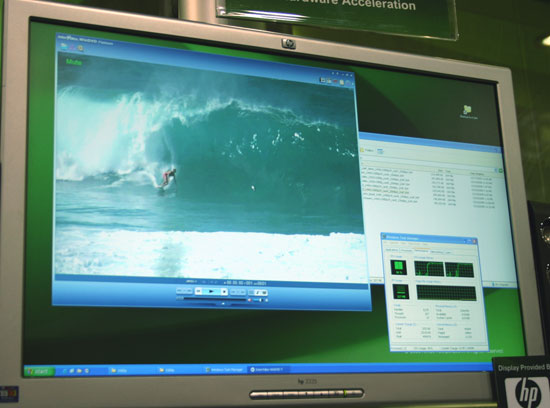550x408 pixels.
Task: Click the Pause button left of Play
Action: tap(199, 291)
